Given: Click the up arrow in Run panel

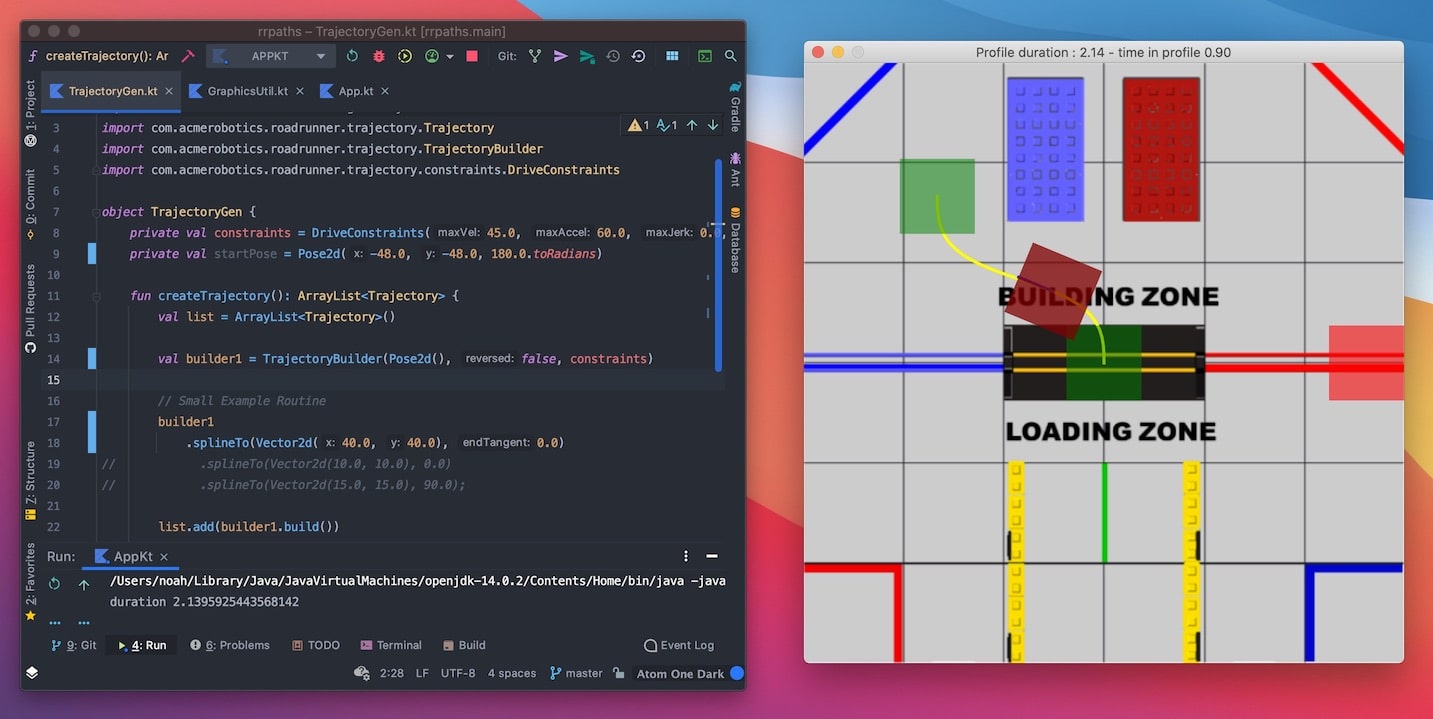Looking at the screenshot, I should (84, 583).
